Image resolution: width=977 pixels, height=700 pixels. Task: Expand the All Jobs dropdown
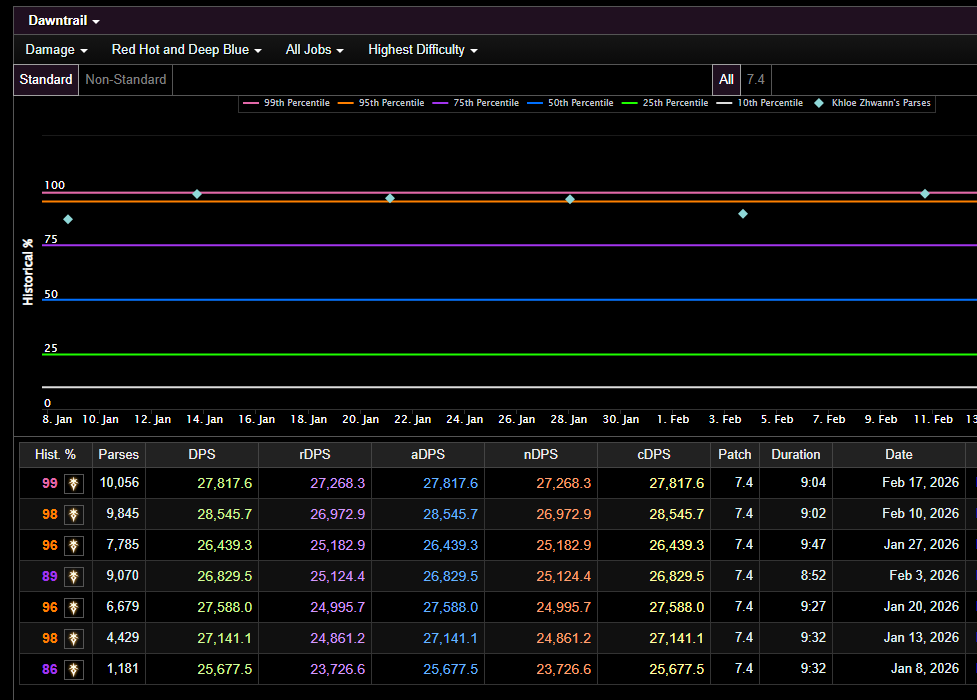(x=314, y=50)
